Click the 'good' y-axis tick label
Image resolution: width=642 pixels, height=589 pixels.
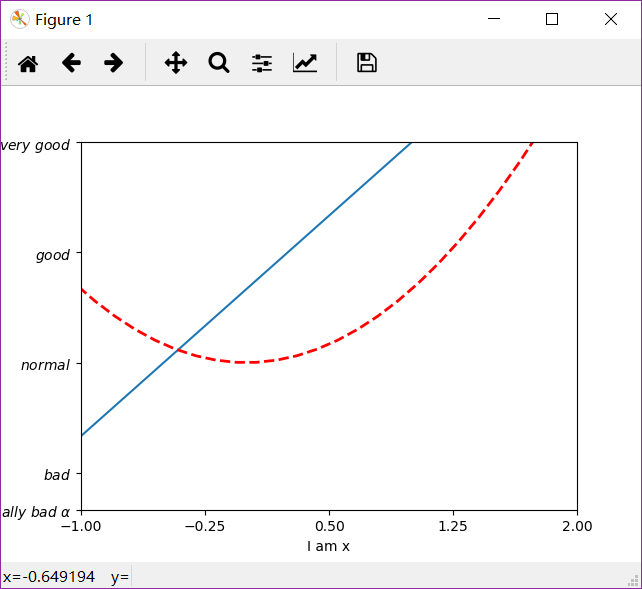tap(53, 255)
